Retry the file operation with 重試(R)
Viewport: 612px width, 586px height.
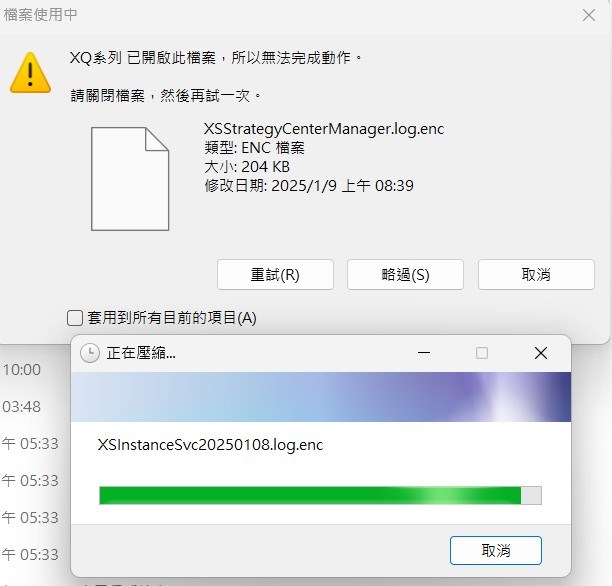tap(275, 274)
